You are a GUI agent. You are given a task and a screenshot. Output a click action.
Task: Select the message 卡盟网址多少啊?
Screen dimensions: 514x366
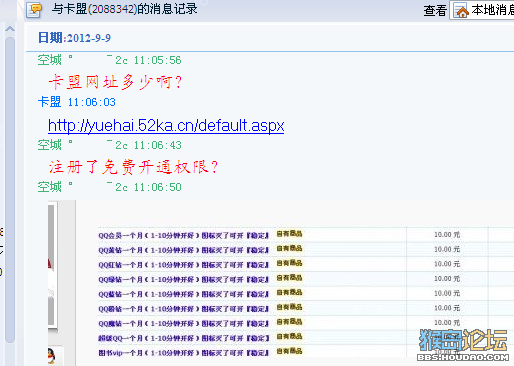click(x=115, y=82)
